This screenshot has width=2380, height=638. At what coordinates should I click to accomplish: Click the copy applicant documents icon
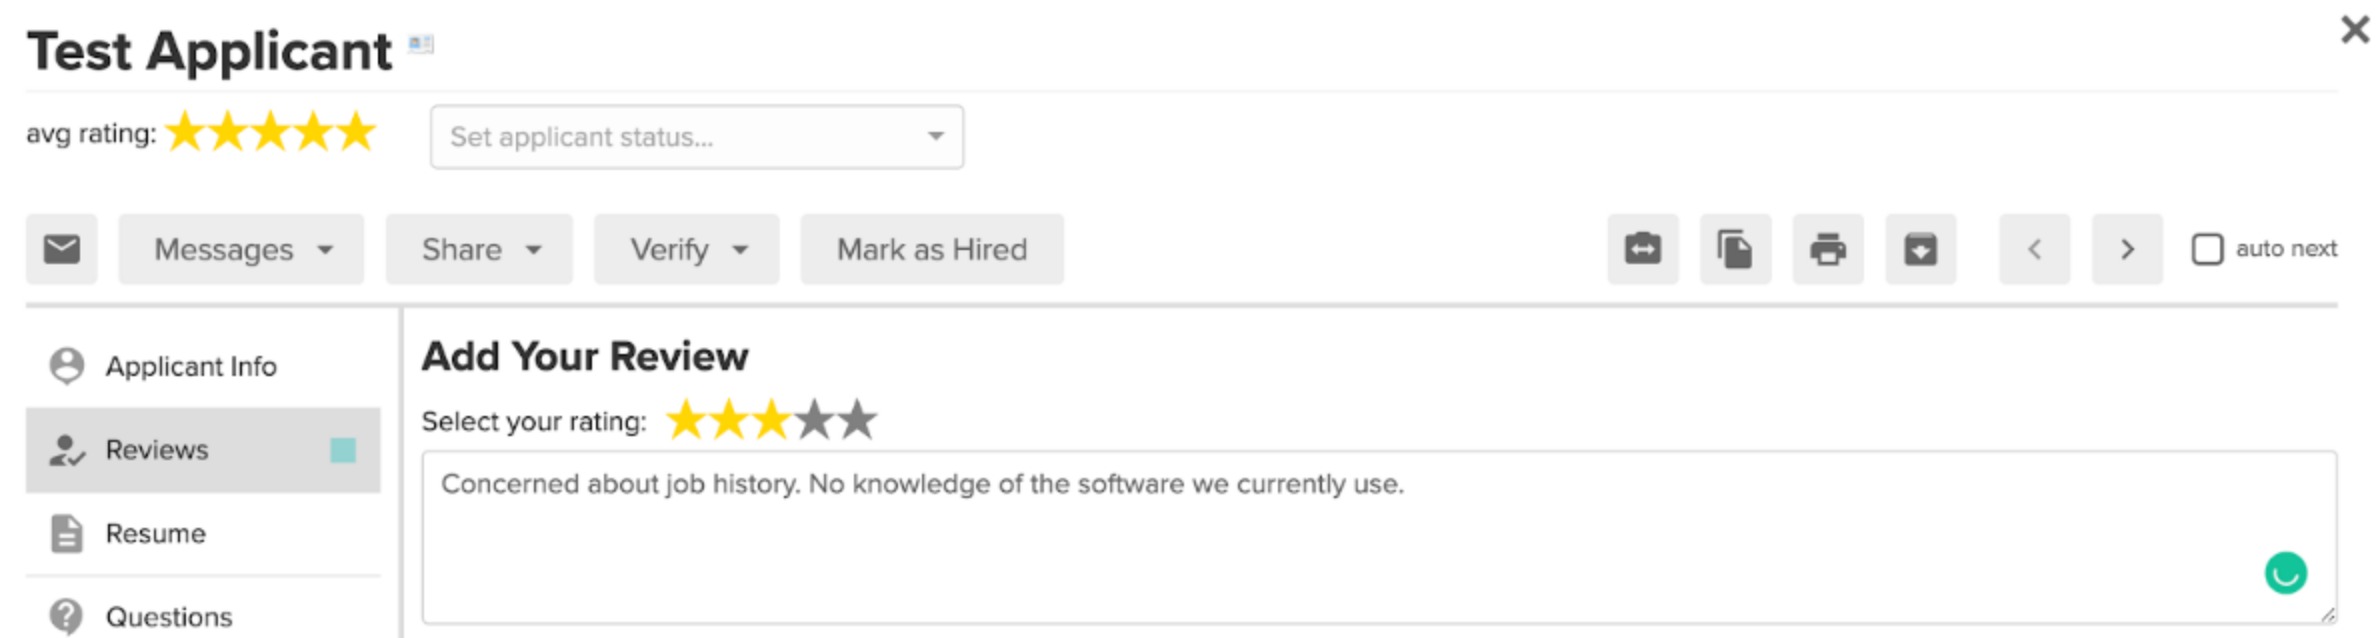[x=1736, y=249]
